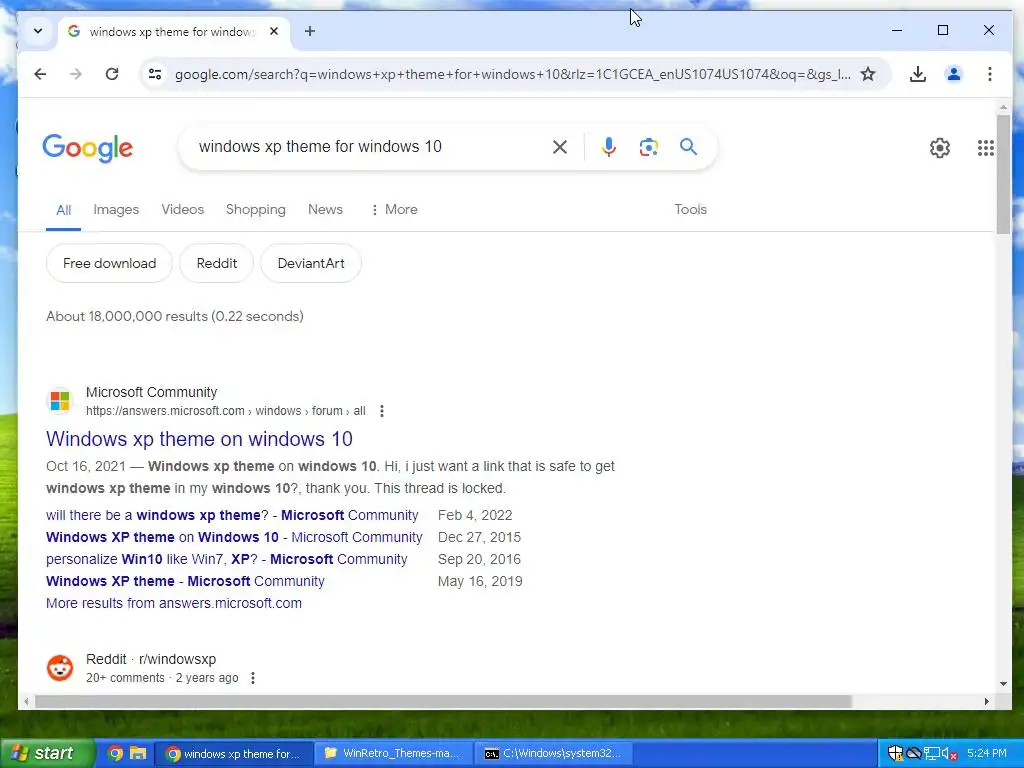
Task: Apply 'Free download' filter chip
Action: click(x=110, y=263)
